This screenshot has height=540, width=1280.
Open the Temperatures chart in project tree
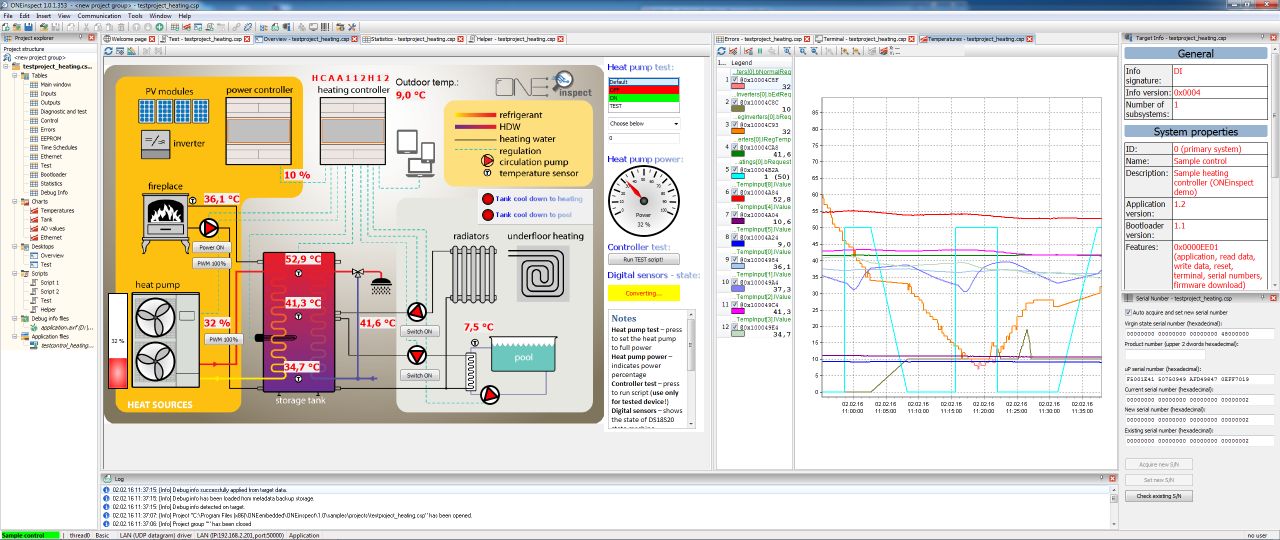point(57,211)
